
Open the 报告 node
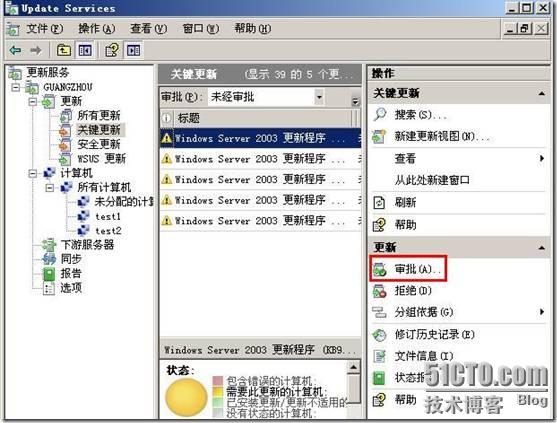click(71, 273)
